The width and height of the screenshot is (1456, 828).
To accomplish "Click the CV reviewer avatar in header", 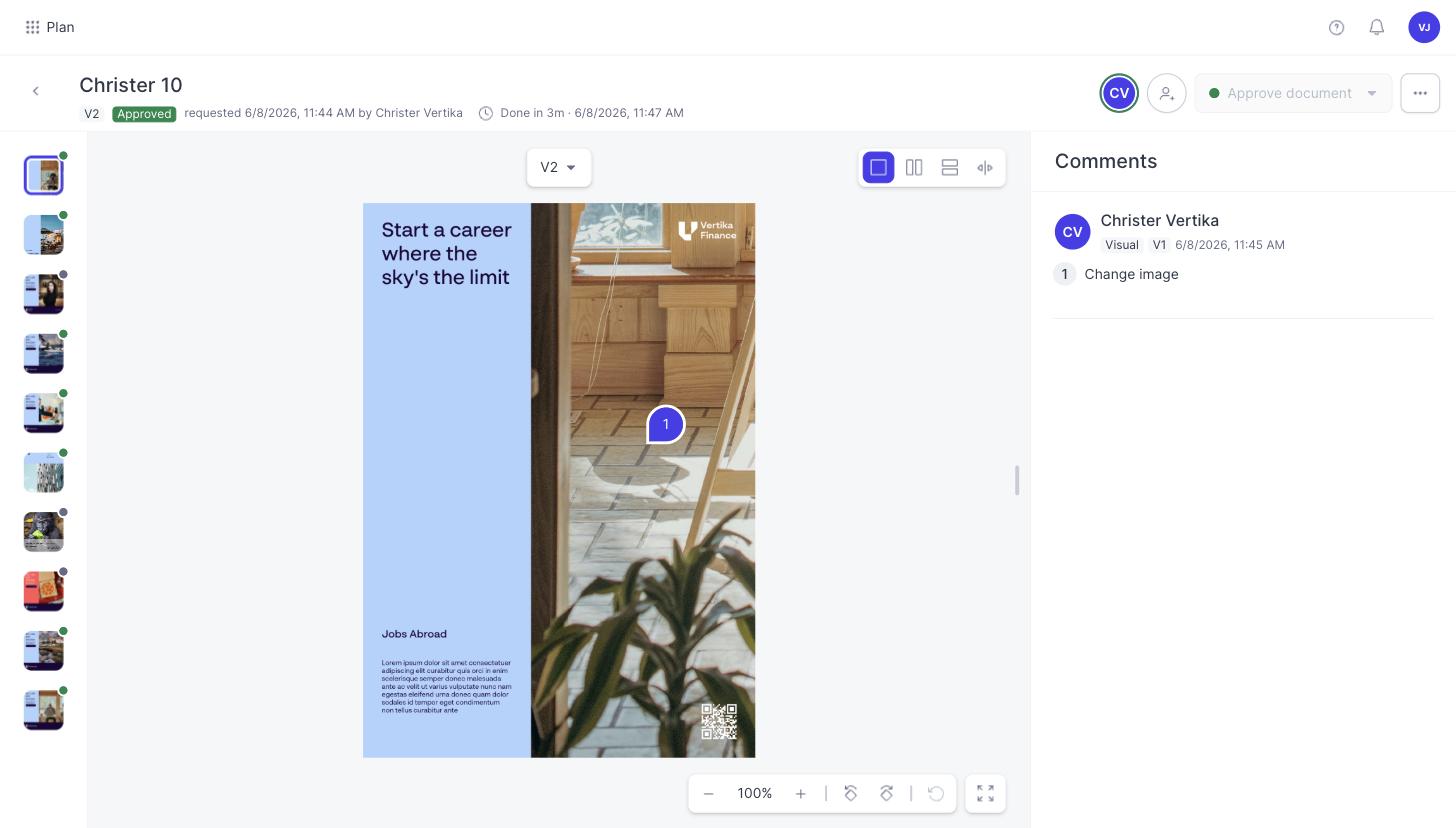I will [1119, 93].
